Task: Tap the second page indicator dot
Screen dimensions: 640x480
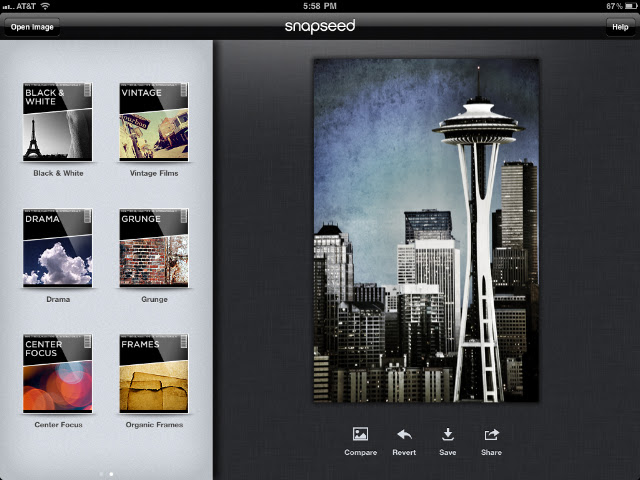Action: (x=111, y=474)
